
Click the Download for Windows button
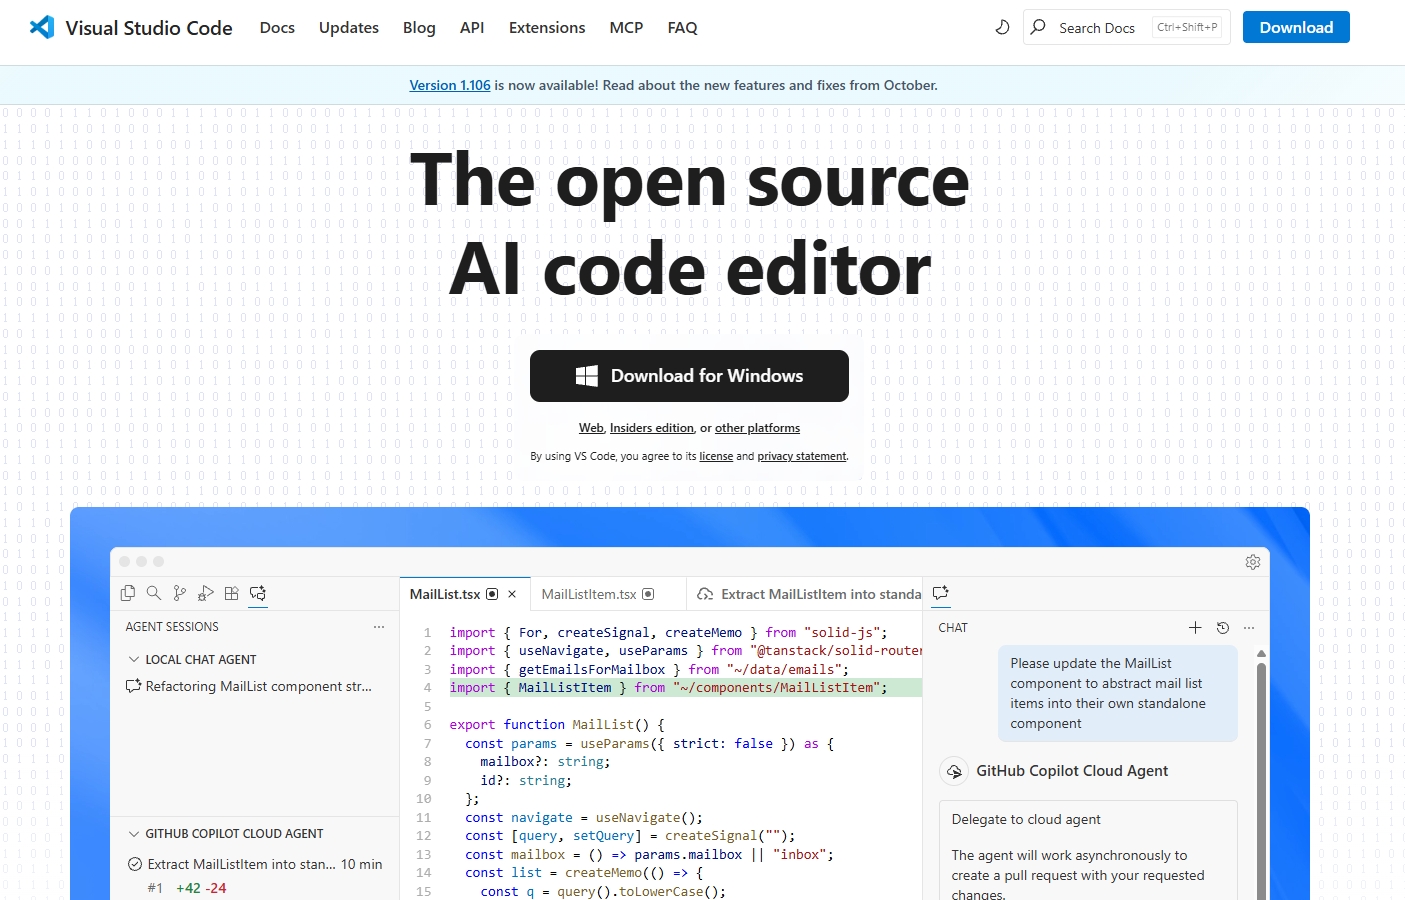tap(689, 376)
